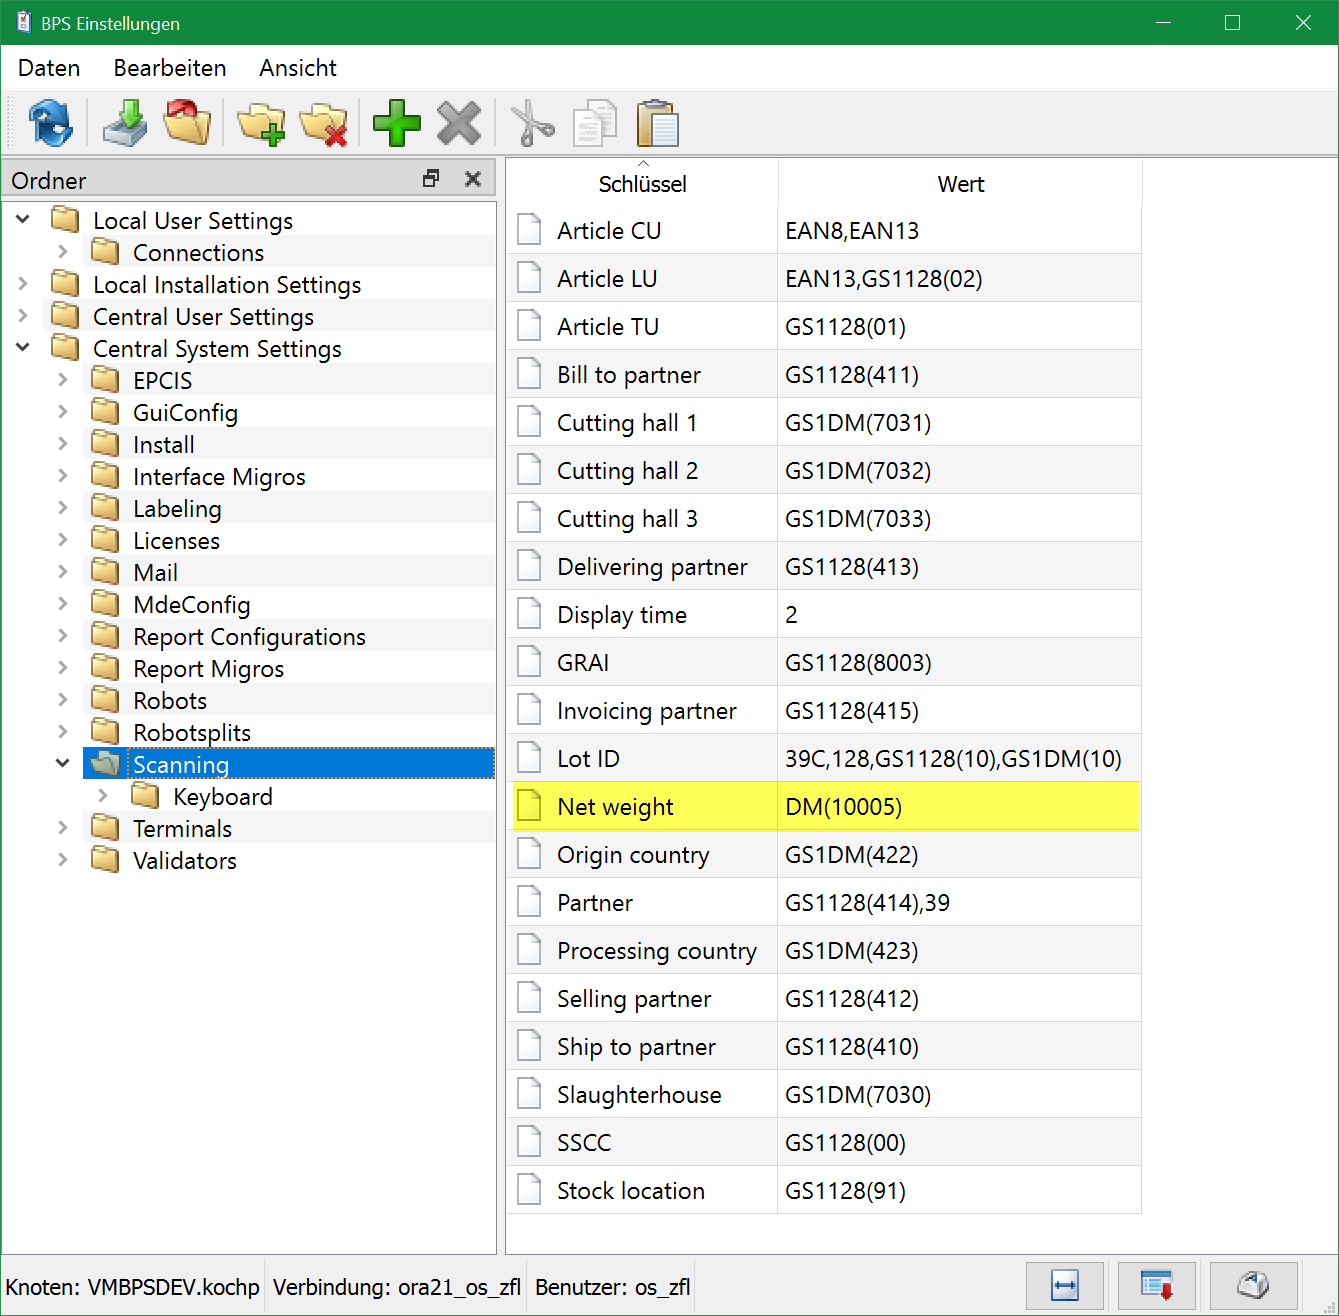Click the column width fit button in status bar
The width and height of the screenshot is (1339, 1316).
click(x=1065, y=1285)
